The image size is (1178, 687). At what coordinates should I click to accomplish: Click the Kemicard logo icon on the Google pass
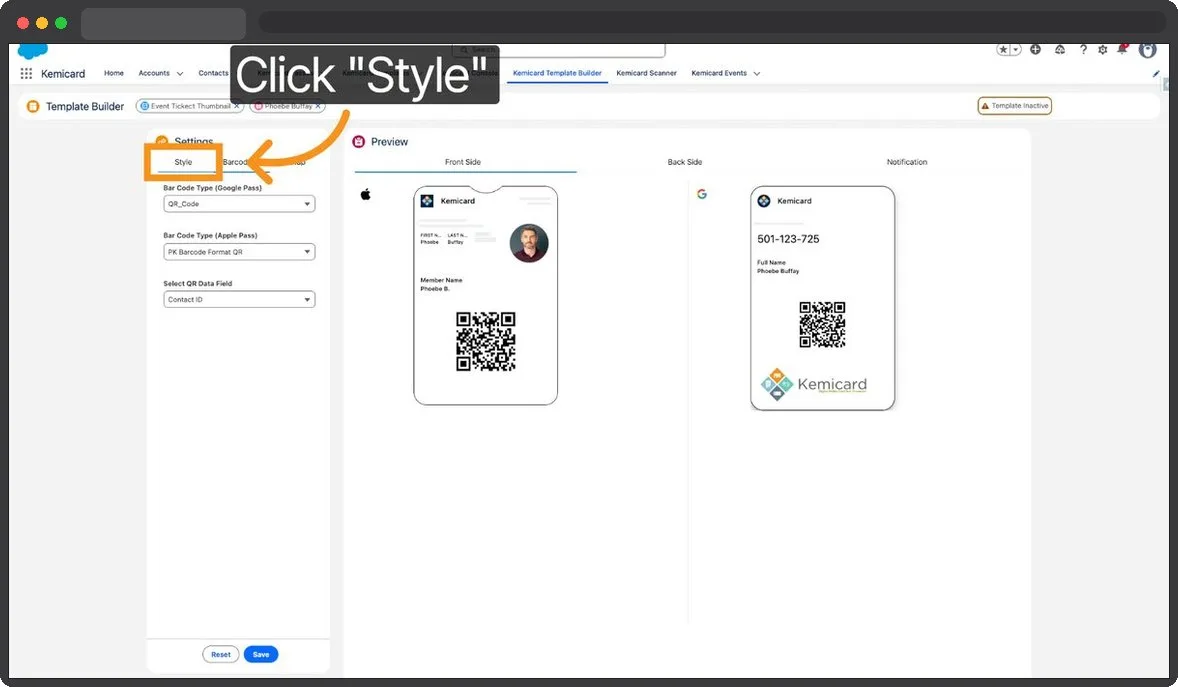click(764, 201)
